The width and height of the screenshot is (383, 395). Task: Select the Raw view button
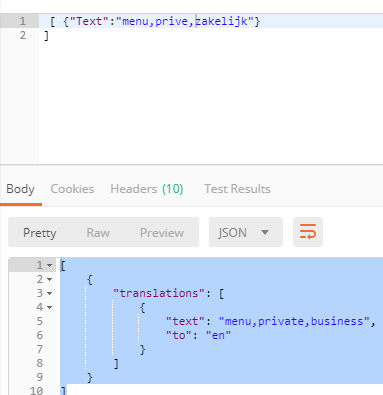pos(98,233)
